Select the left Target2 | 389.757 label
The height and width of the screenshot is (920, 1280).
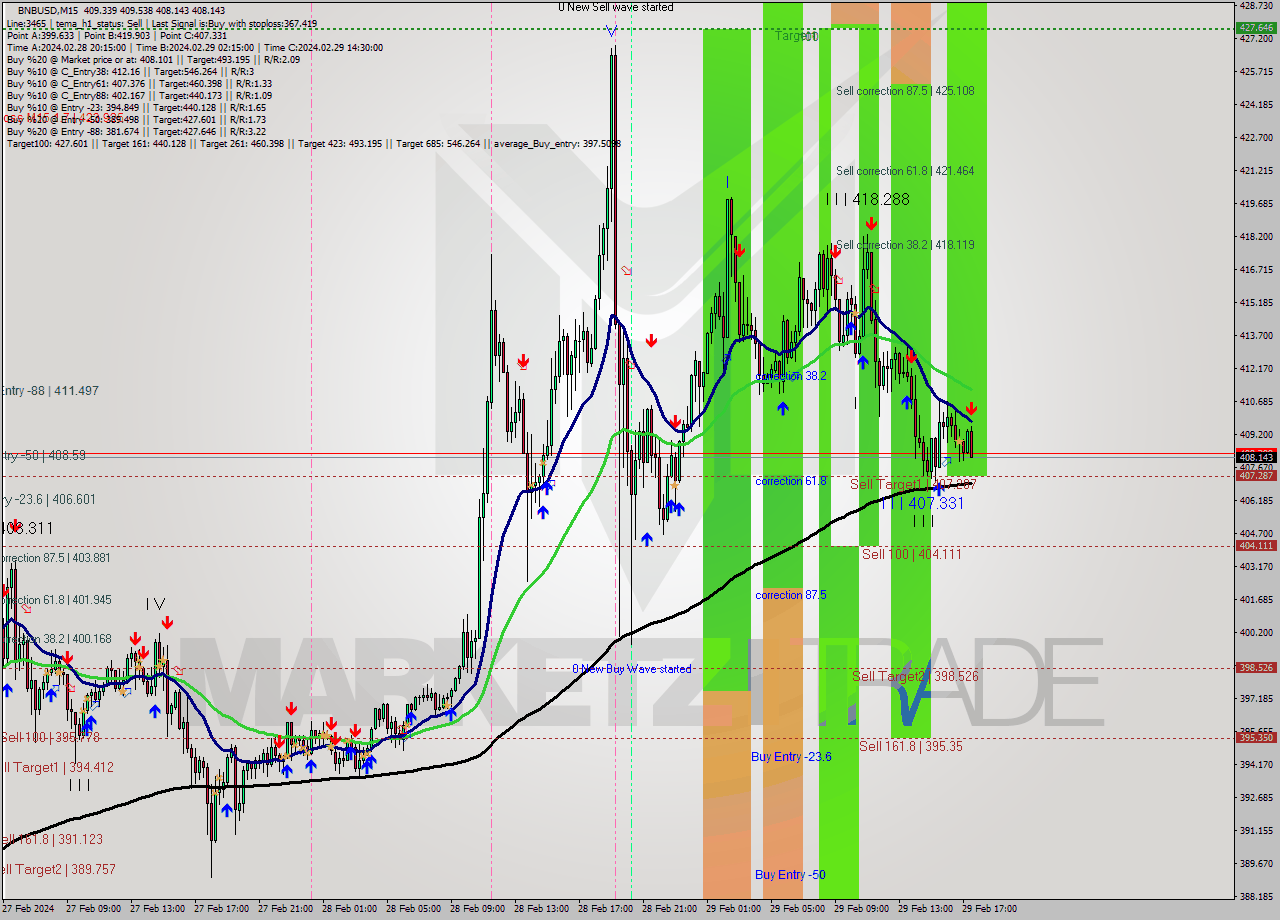pos(58,870)
